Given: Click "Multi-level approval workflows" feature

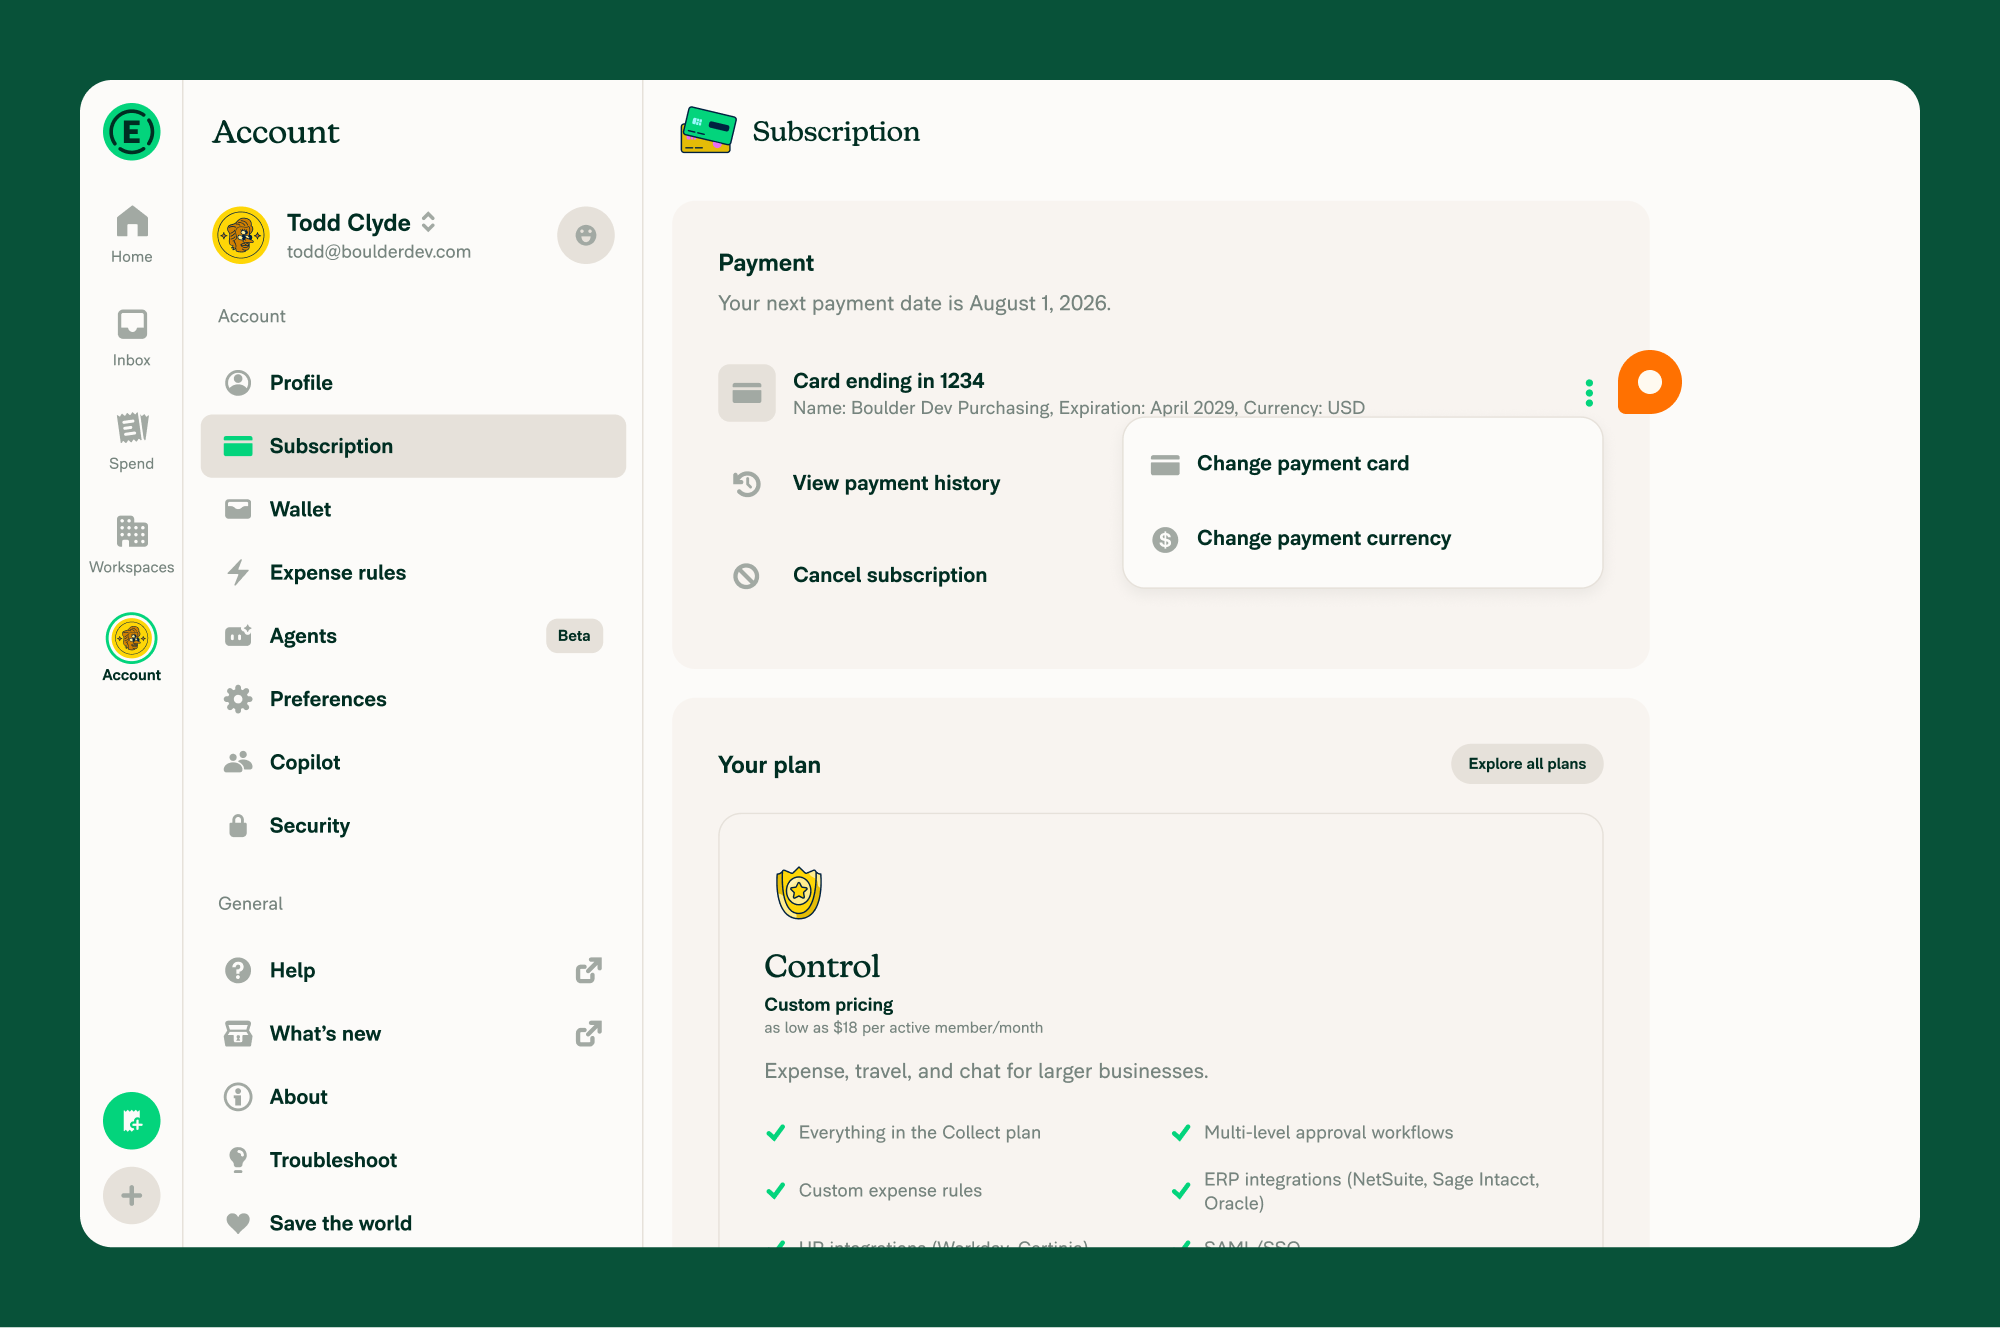Looking at the screenshot, I should tap(1328, 1132).
